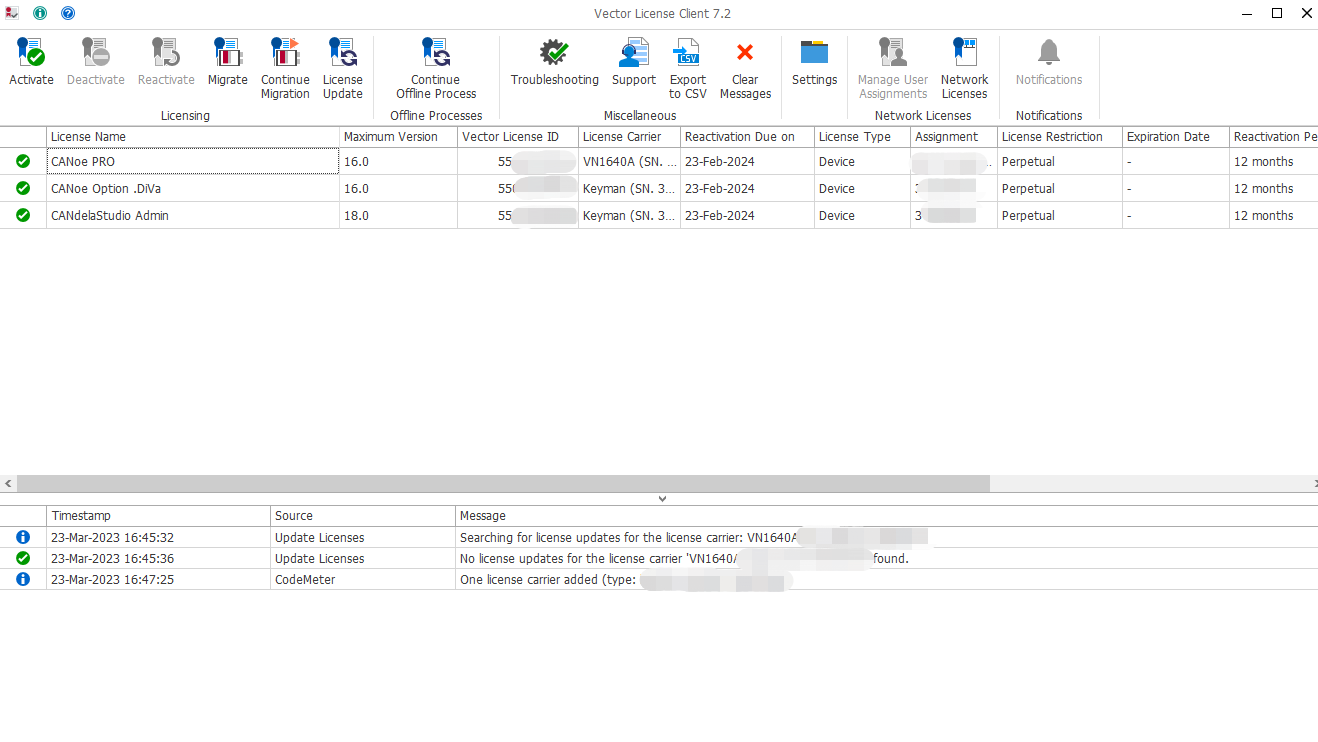Click the Reactivate license icon
This screenshot has height=742, width=1318.
coord(166,53)
